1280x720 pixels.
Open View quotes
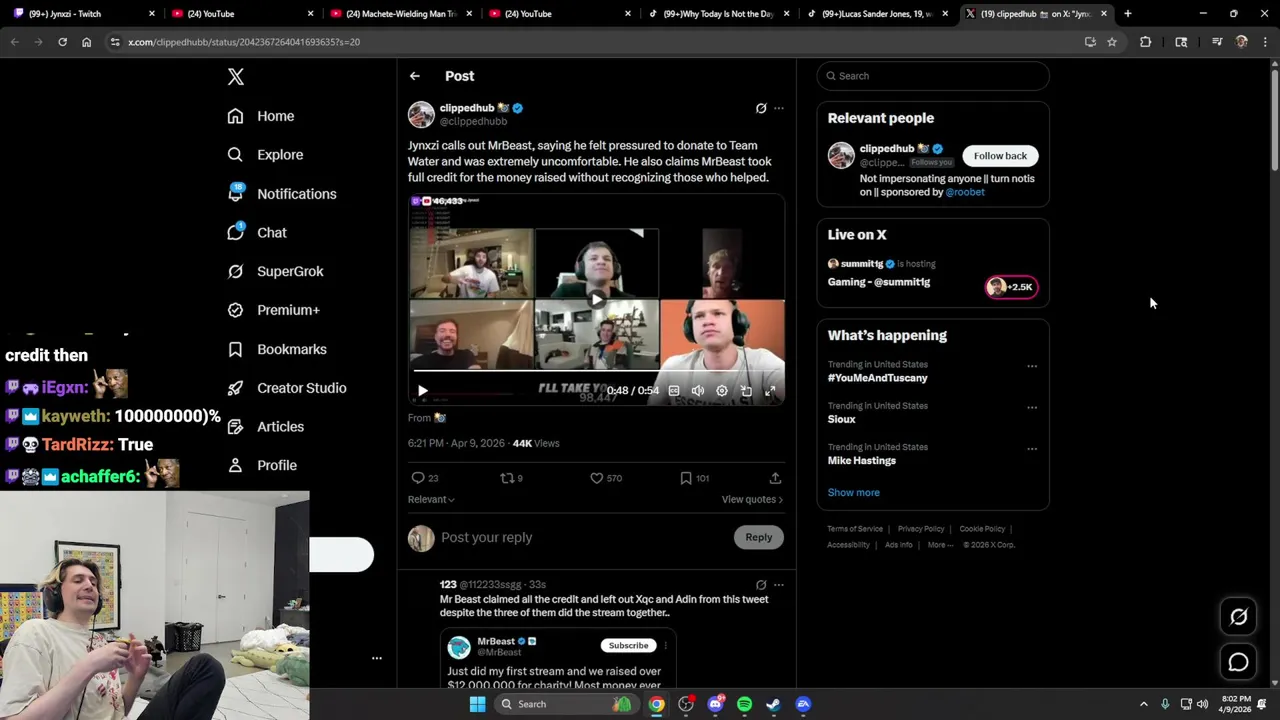(752, 499)
